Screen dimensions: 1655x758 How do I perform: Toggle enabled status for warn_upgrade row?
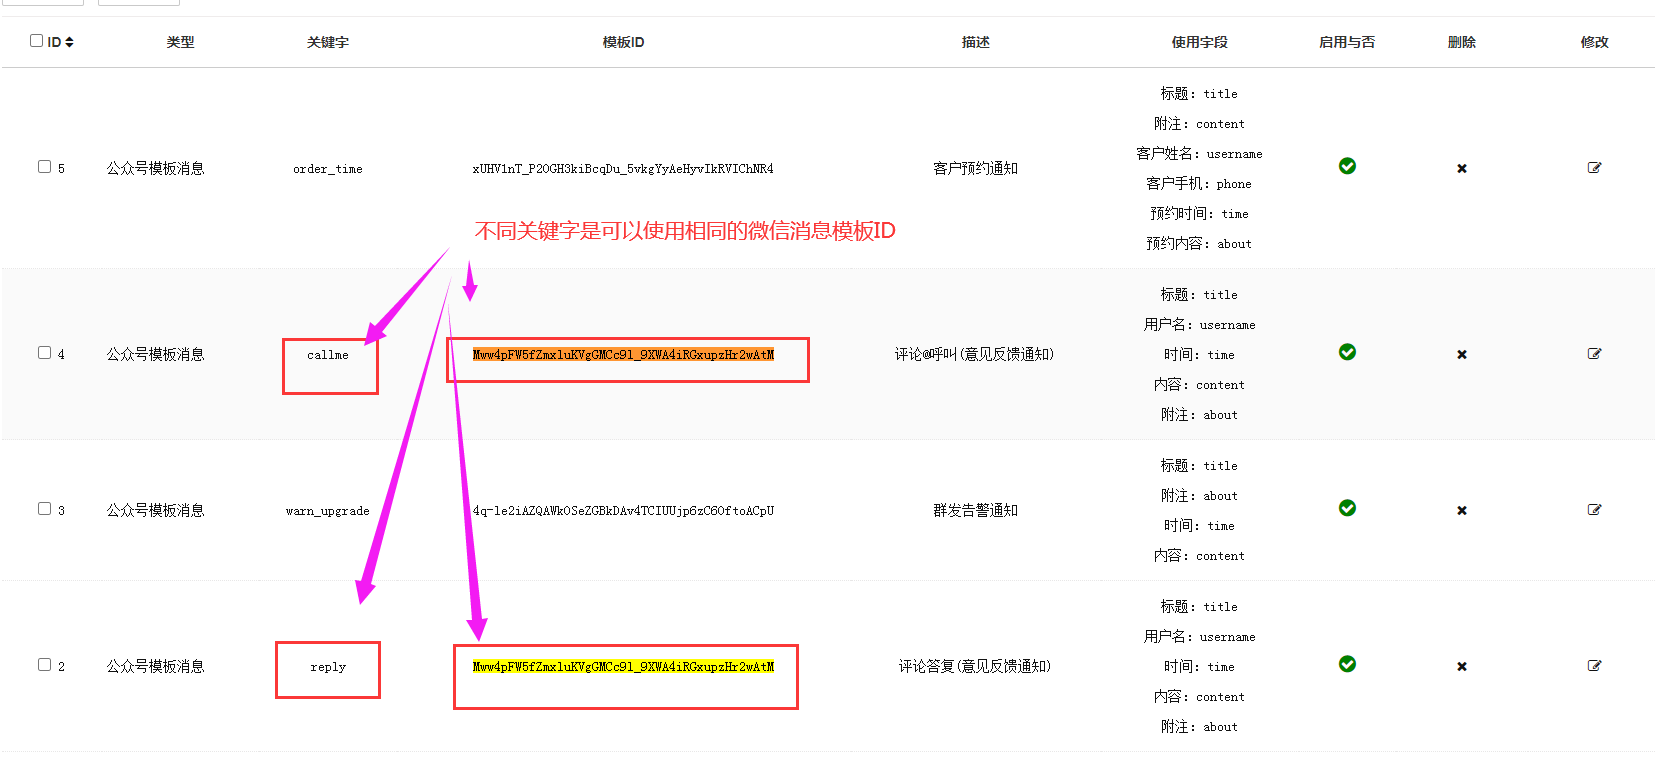point(1347,508)
